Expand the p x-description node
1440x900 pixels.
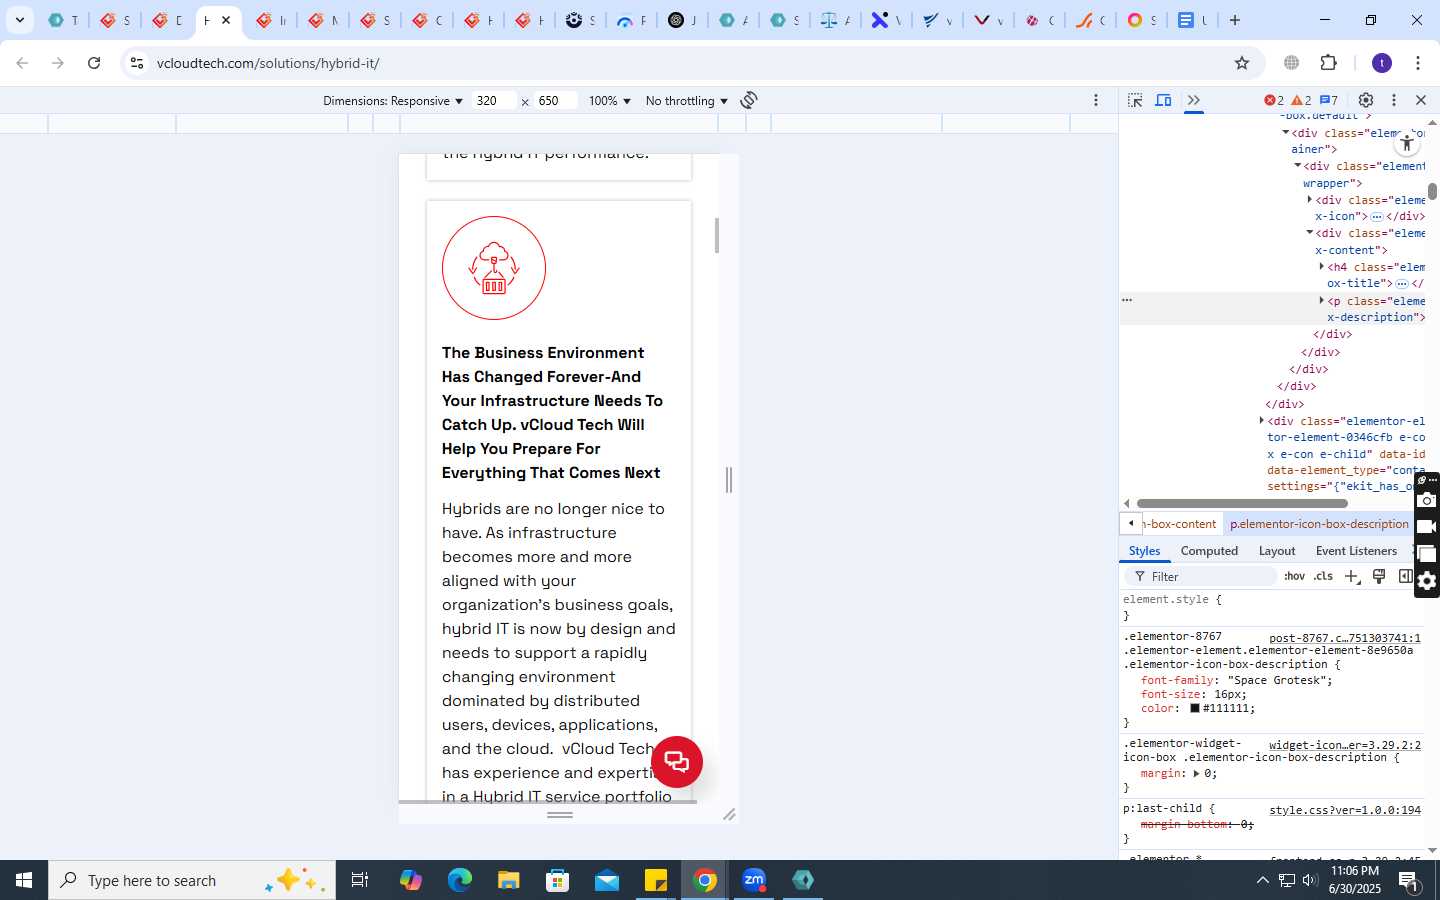point(1321,301)
